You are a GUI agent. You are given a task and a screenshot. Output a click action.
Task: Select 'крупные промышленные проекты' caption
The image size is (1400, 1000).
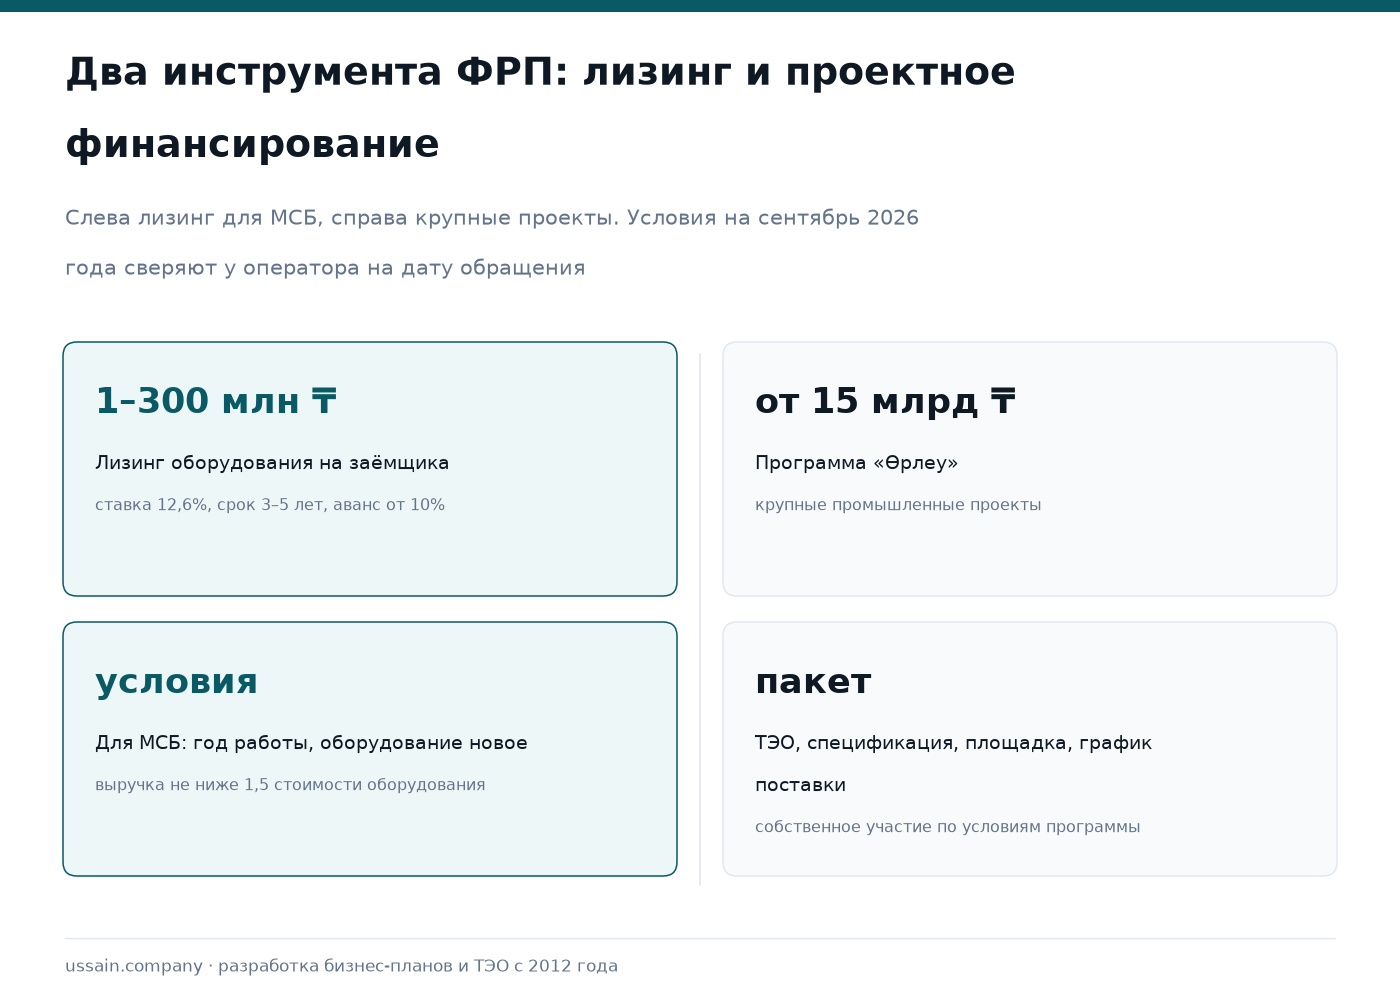pyautogui.click(x=898, y=505)
